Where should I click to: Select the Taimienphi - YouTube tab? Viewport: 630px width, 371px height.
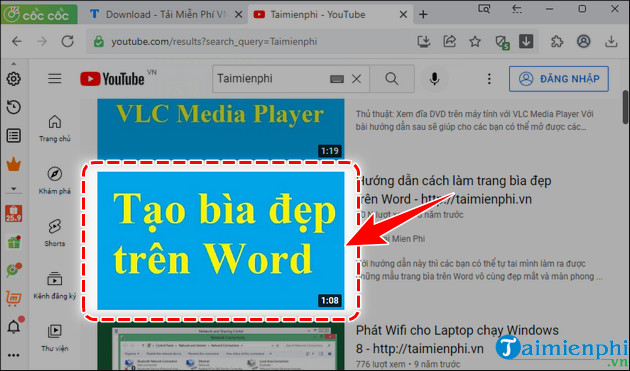point(317,14)
